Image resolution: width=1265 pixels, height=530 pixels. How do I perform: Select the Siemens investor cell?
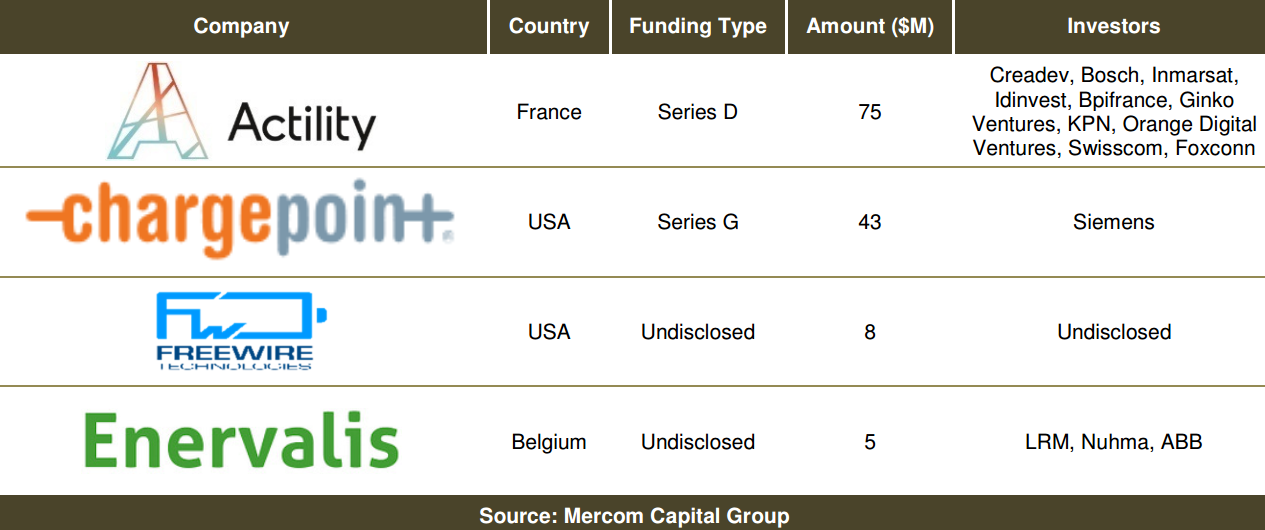point(1113,222)
